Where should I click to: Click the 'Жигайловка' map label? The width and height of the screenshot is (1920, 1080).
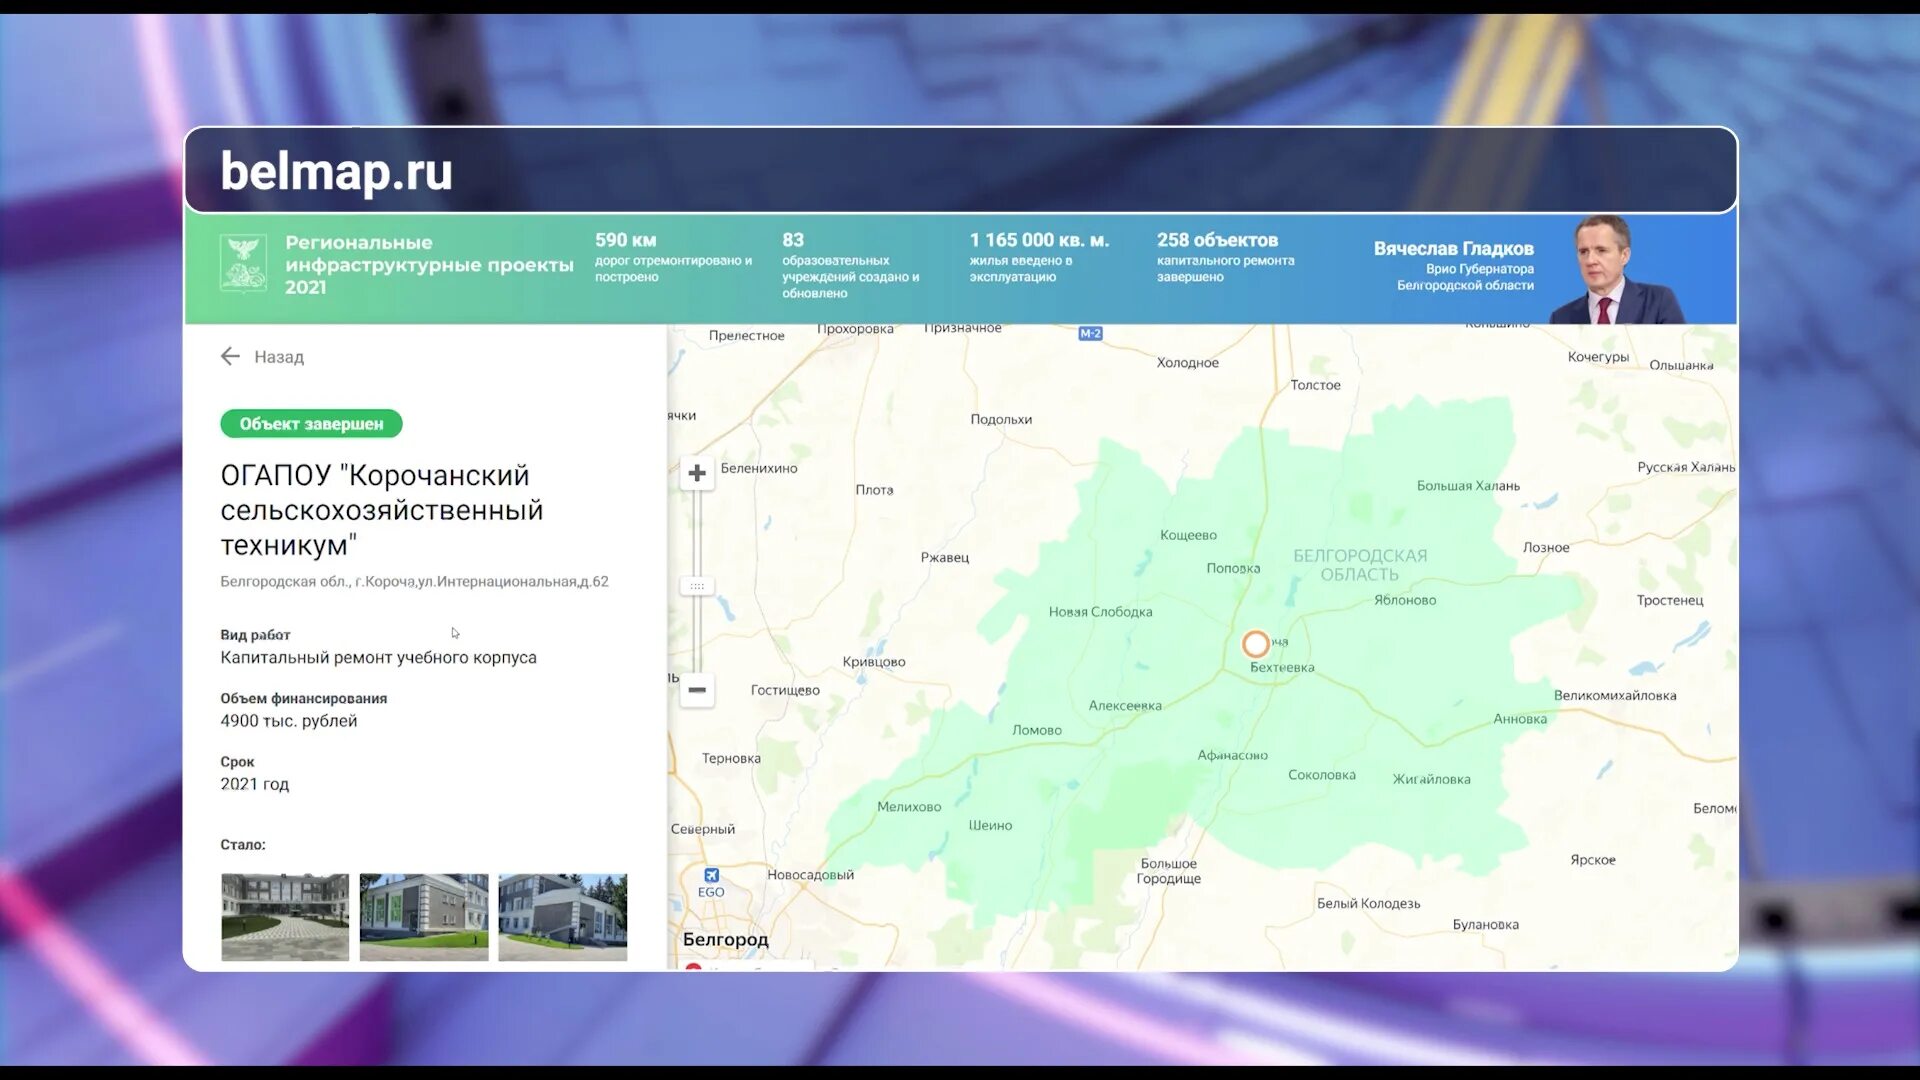coord(1431,780)
